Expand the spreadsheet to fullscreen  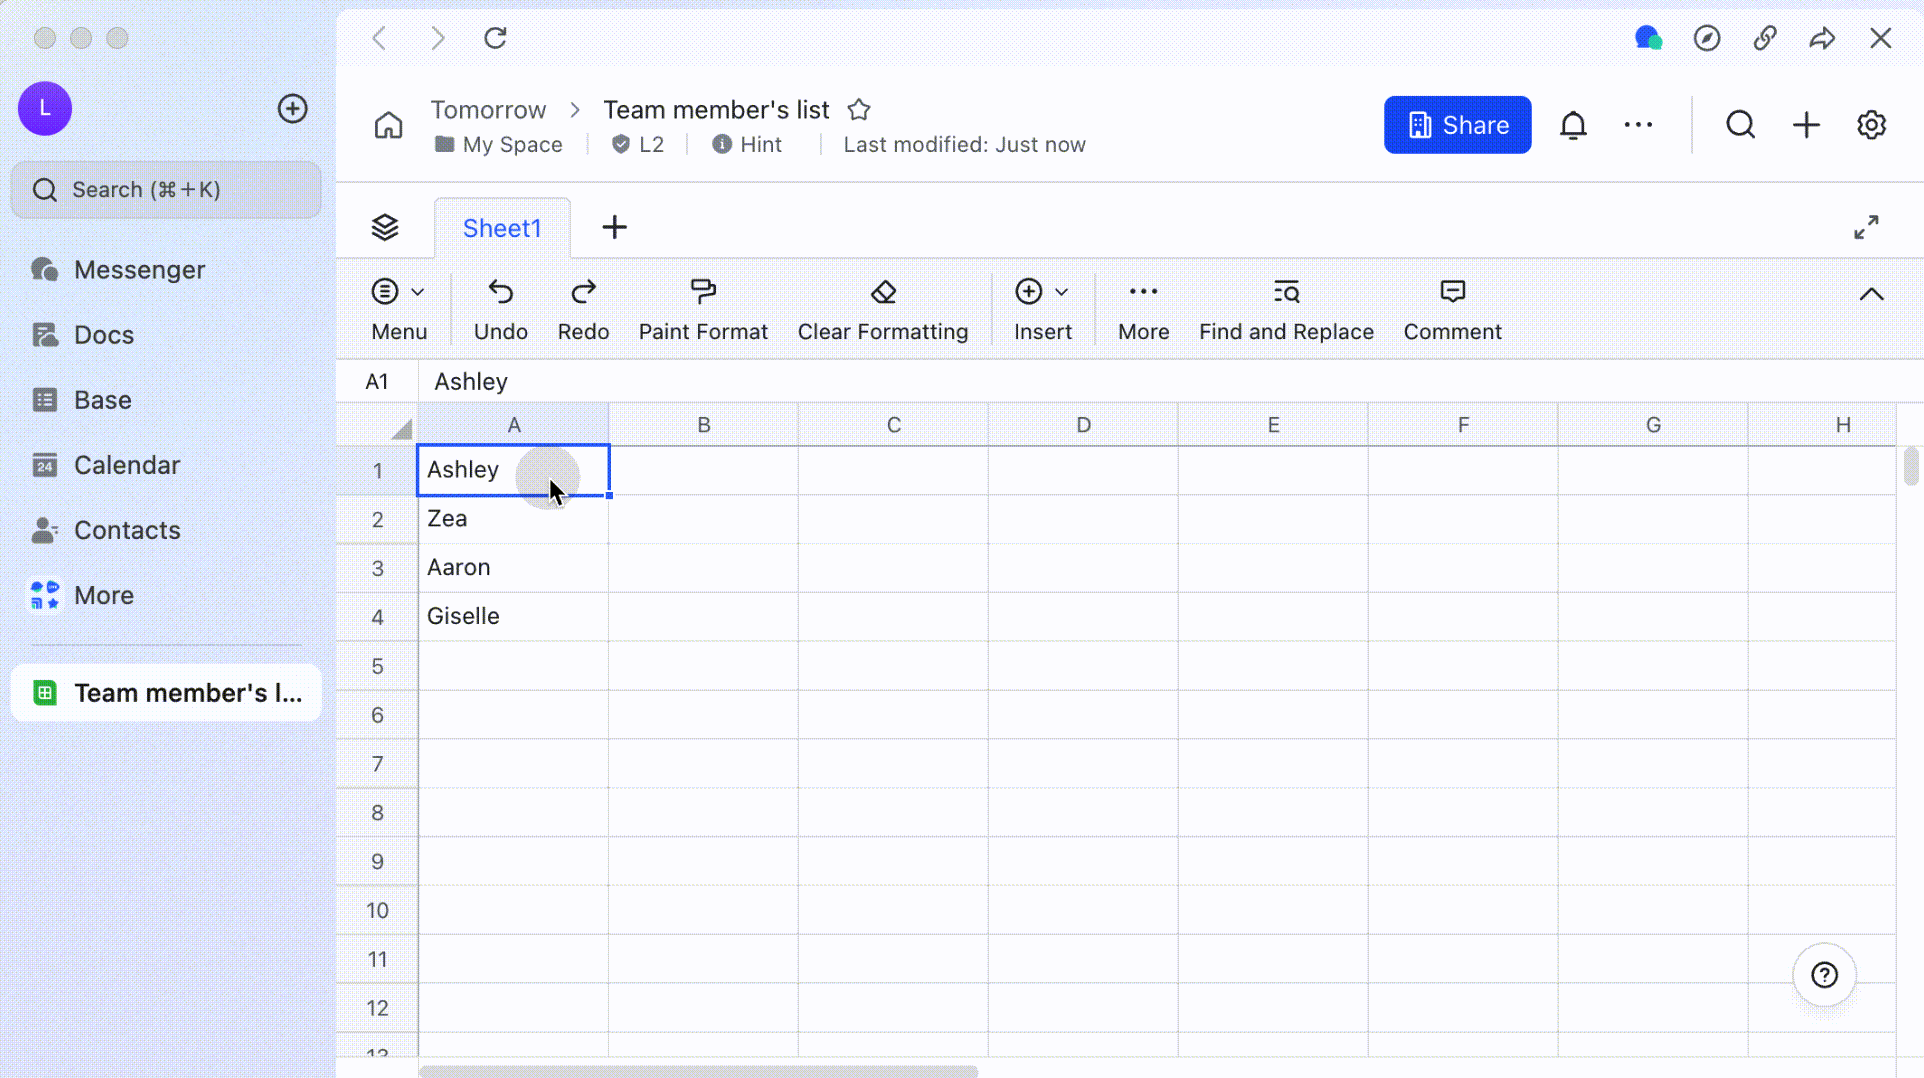pos(1866,227)
